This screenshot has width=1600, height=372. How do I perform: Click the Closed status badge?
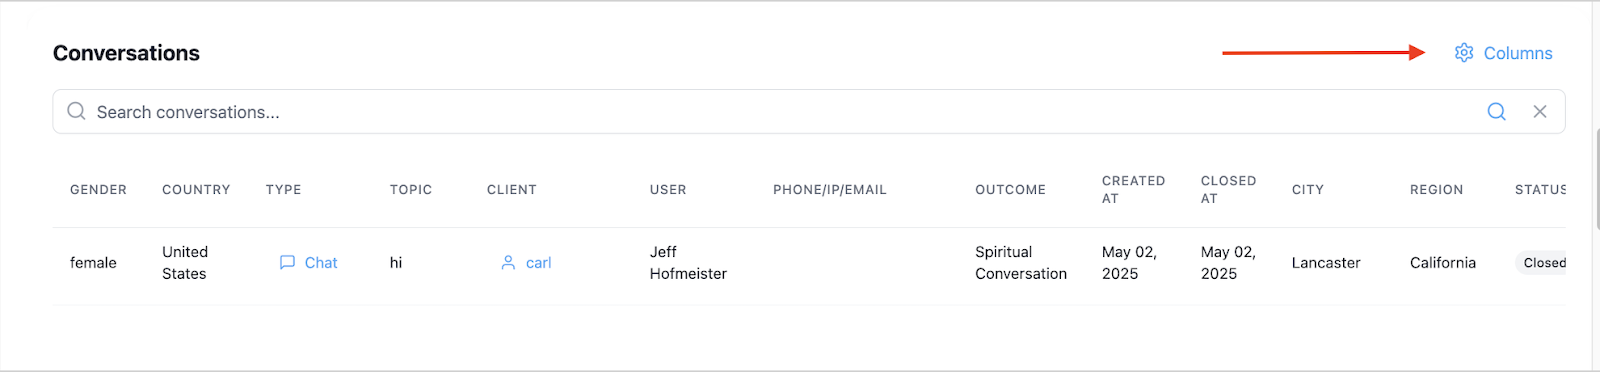pyautogui.click(x=1542, y=263)
